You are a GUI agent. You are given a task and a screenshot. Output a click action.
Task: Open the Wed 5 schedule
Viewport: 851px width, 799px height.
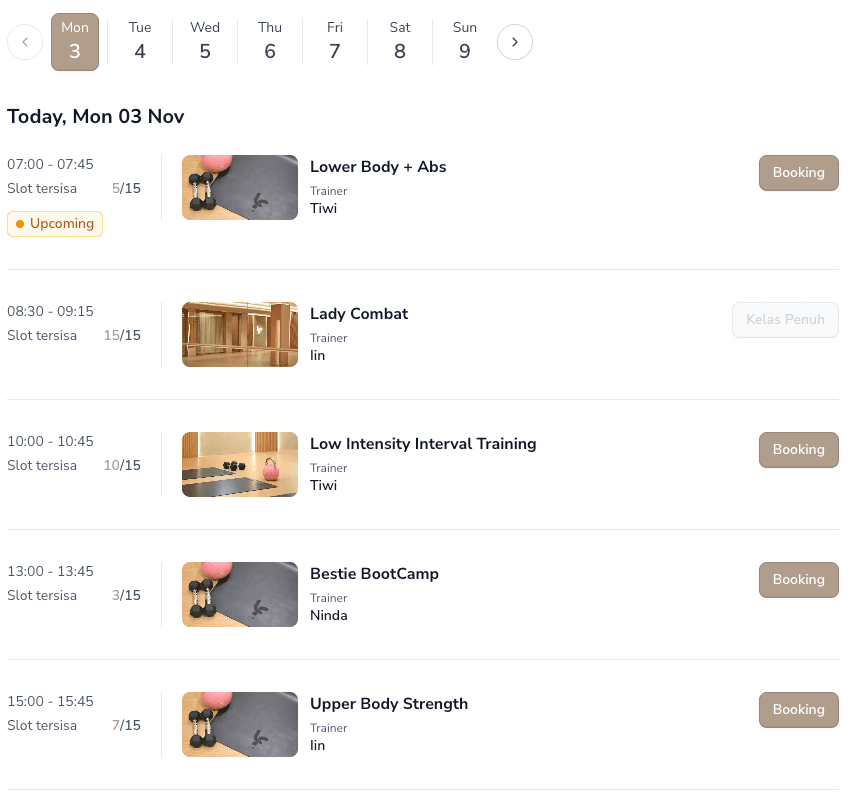click(x=205, y=42)
